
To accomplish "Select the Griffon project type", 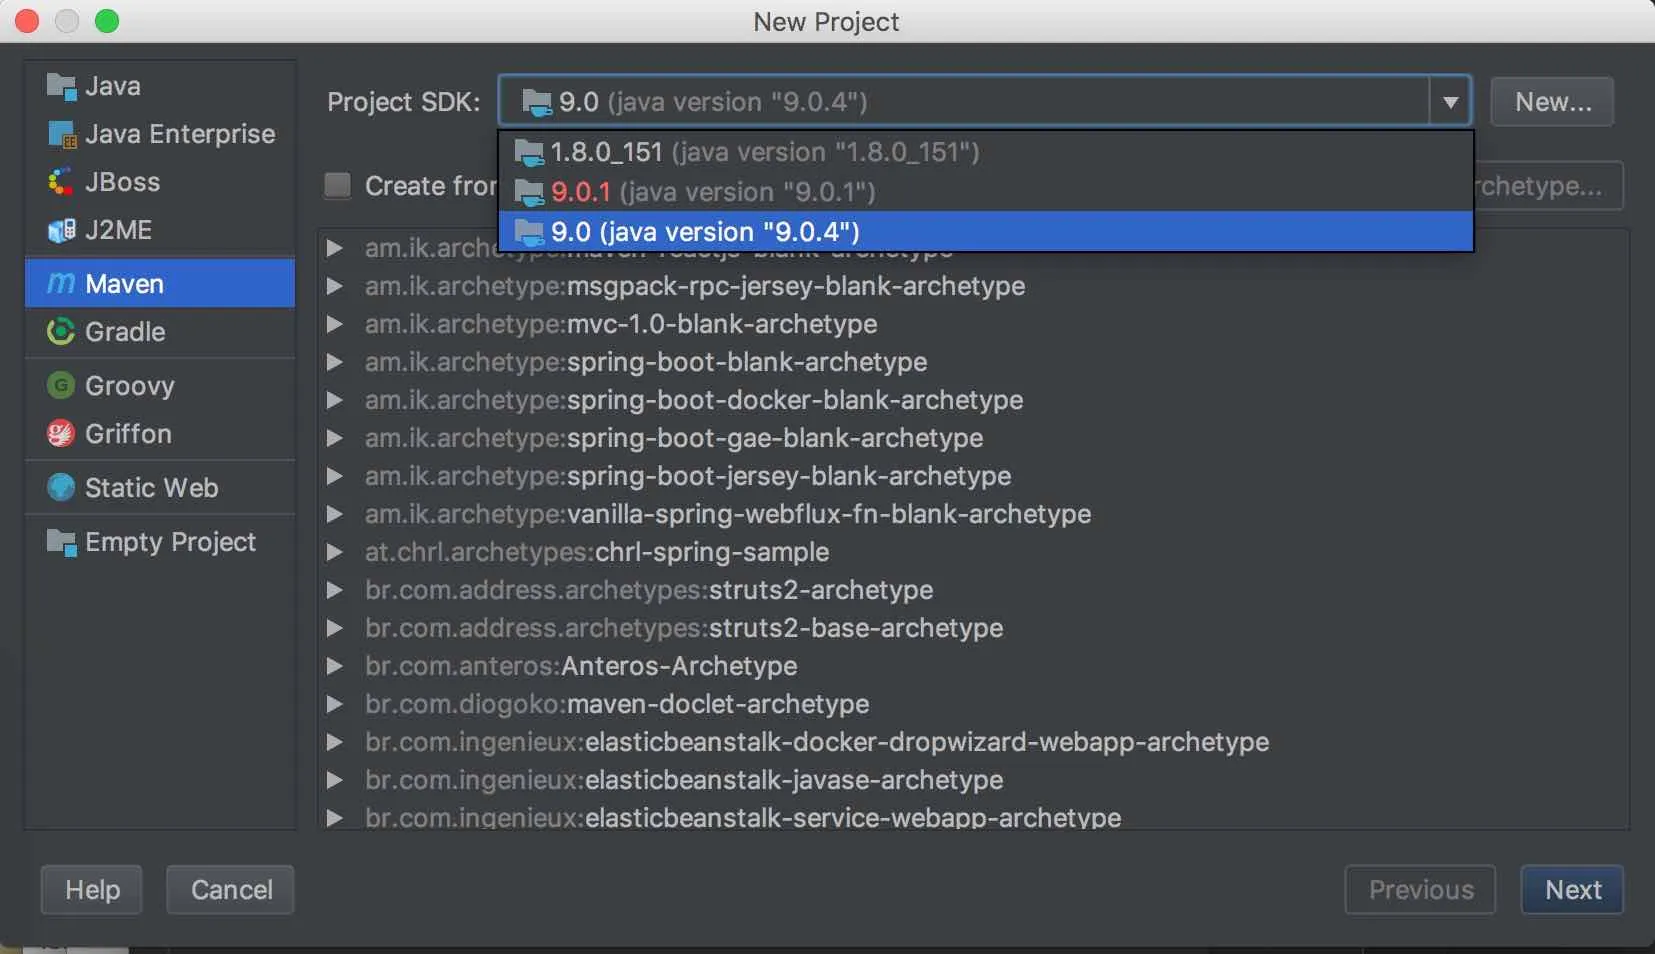I will [x=160, y=434].
